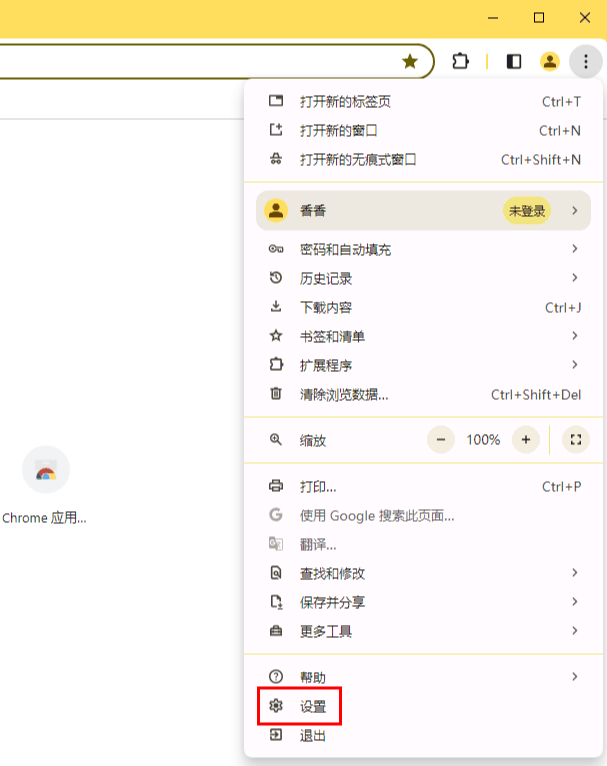Open the Extensions puzzle icon in toolbar
Viewport: 607px width, 766px height.
pyautogui.click(x=460, y=62)
